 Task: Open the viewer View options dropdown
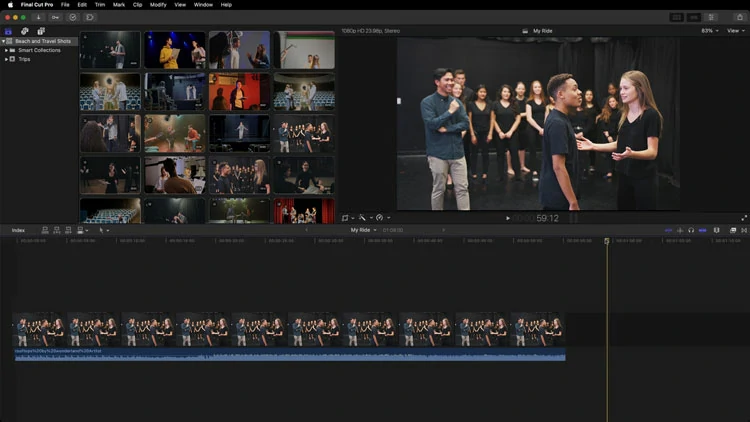coord(735,31)
